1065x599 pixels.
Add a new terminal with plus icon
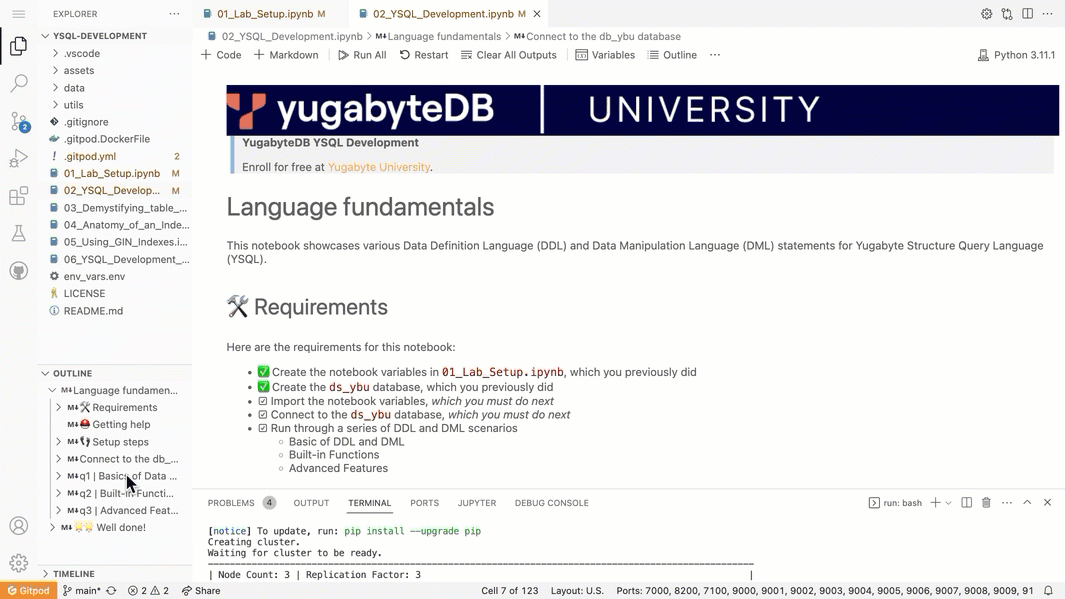935,503
